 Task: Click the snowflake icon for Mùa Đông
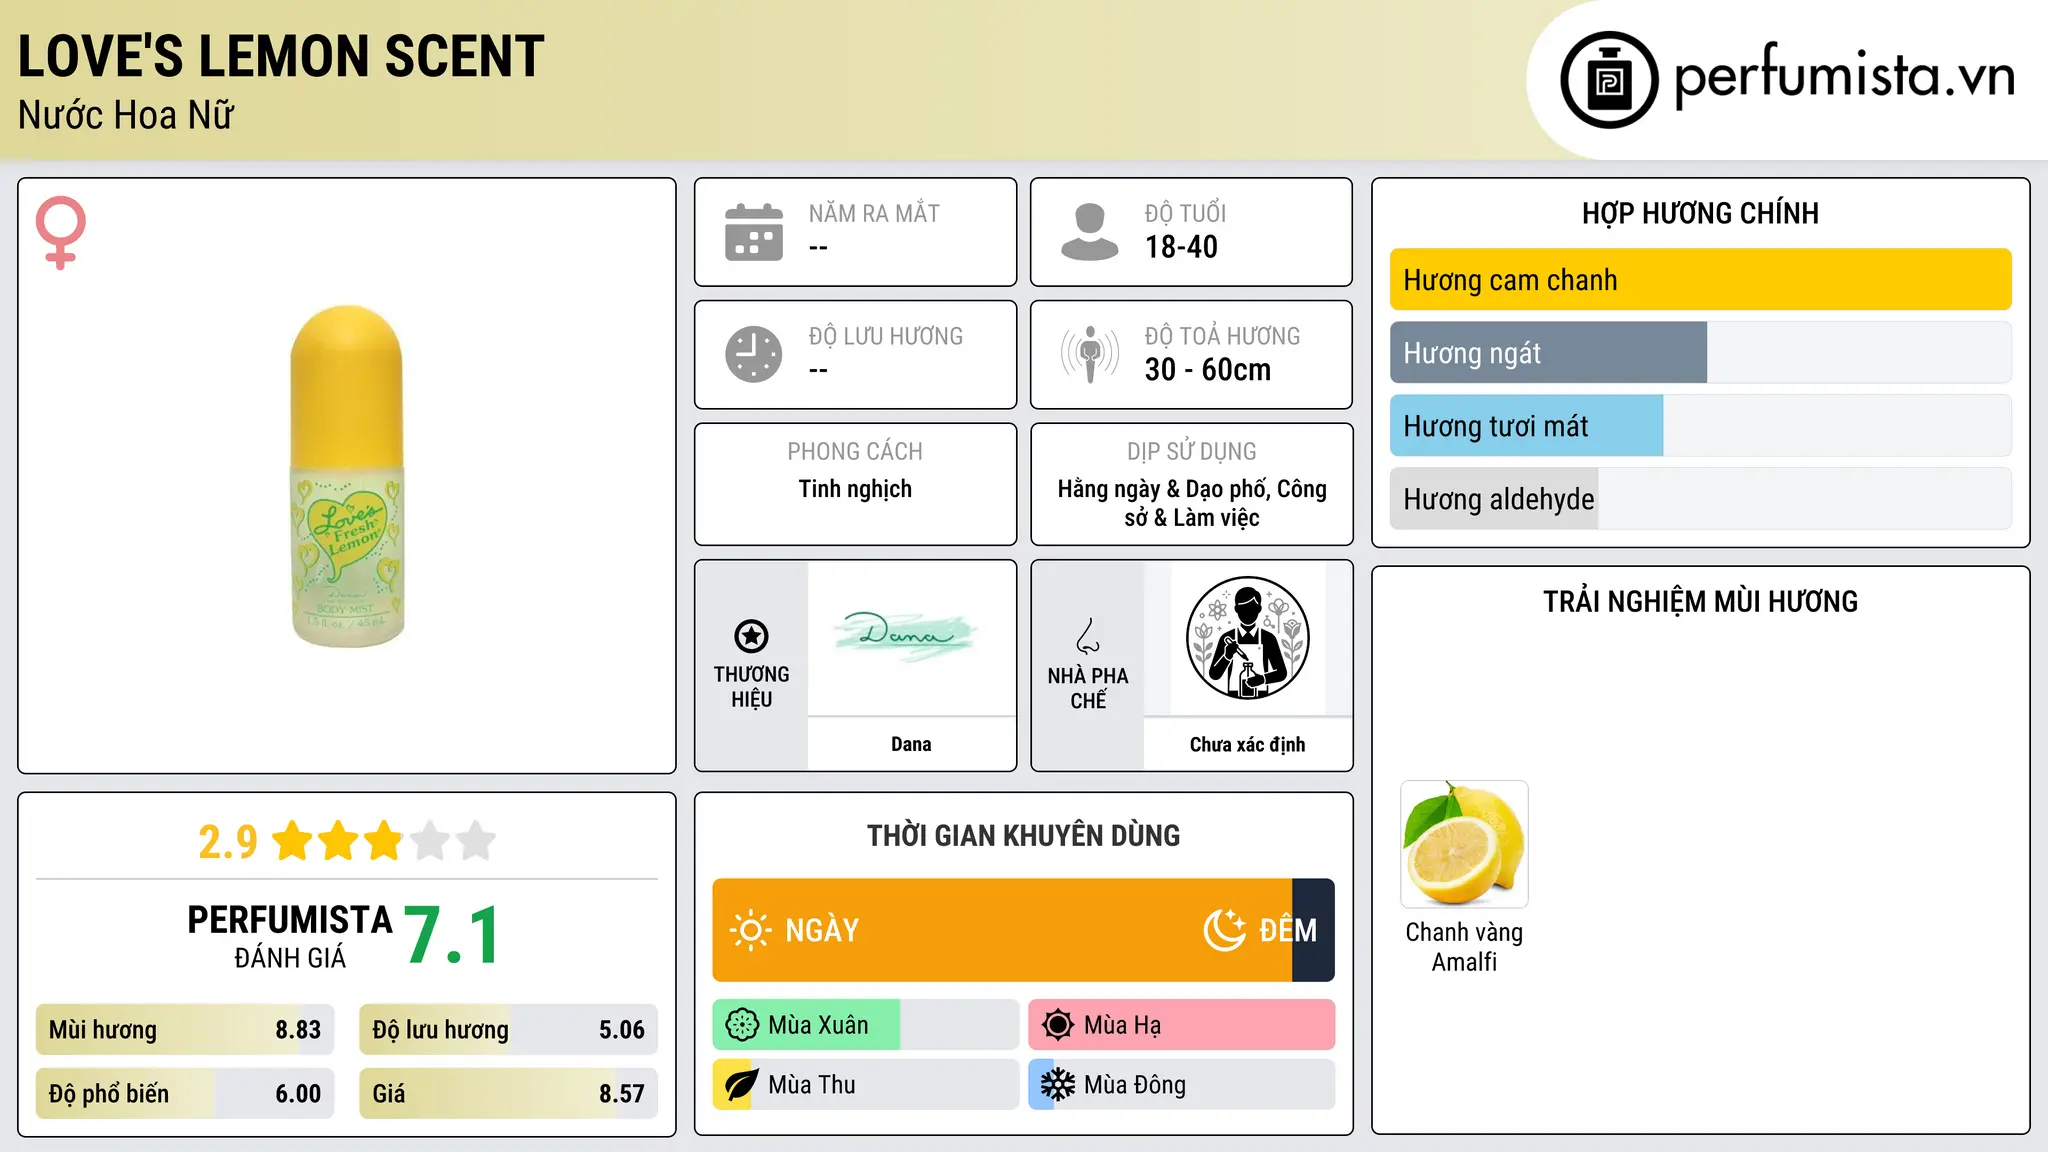(x=1058, y=1085)
